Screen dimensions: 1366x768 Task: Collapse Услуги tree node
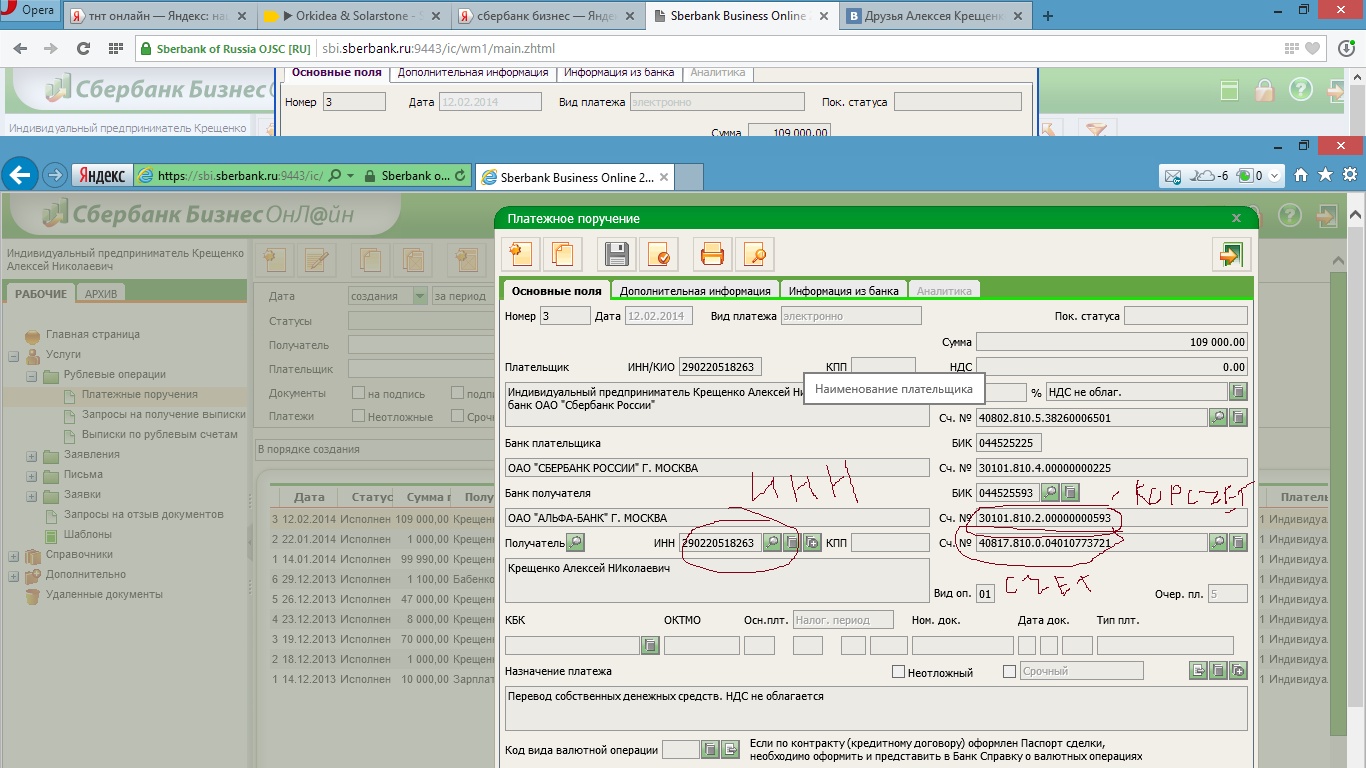pyautogui.click(x=14, y=355)
